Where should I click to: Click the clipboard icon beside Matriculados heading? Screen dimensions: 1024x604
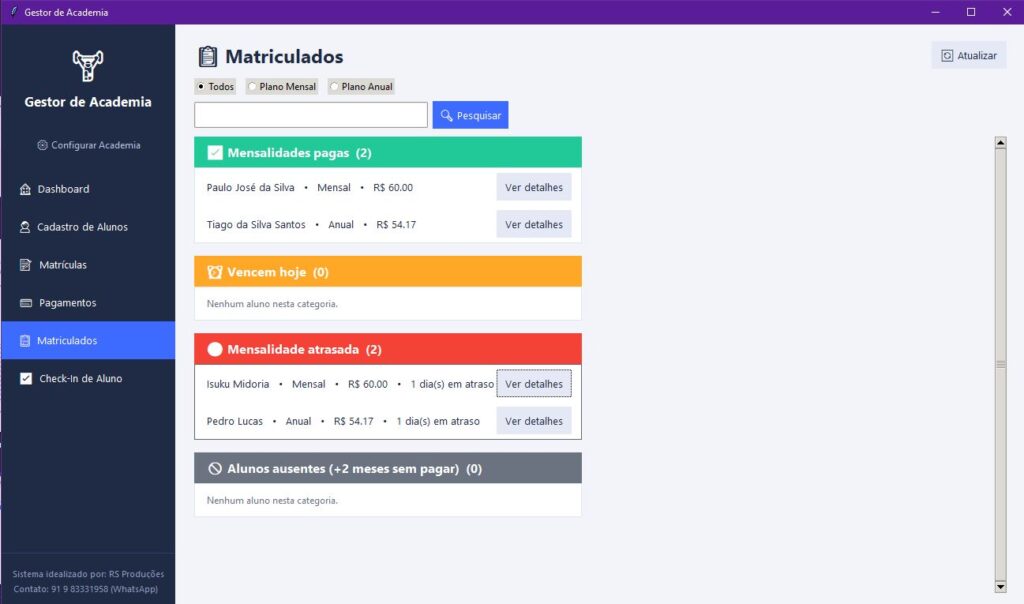click(208, 57)
